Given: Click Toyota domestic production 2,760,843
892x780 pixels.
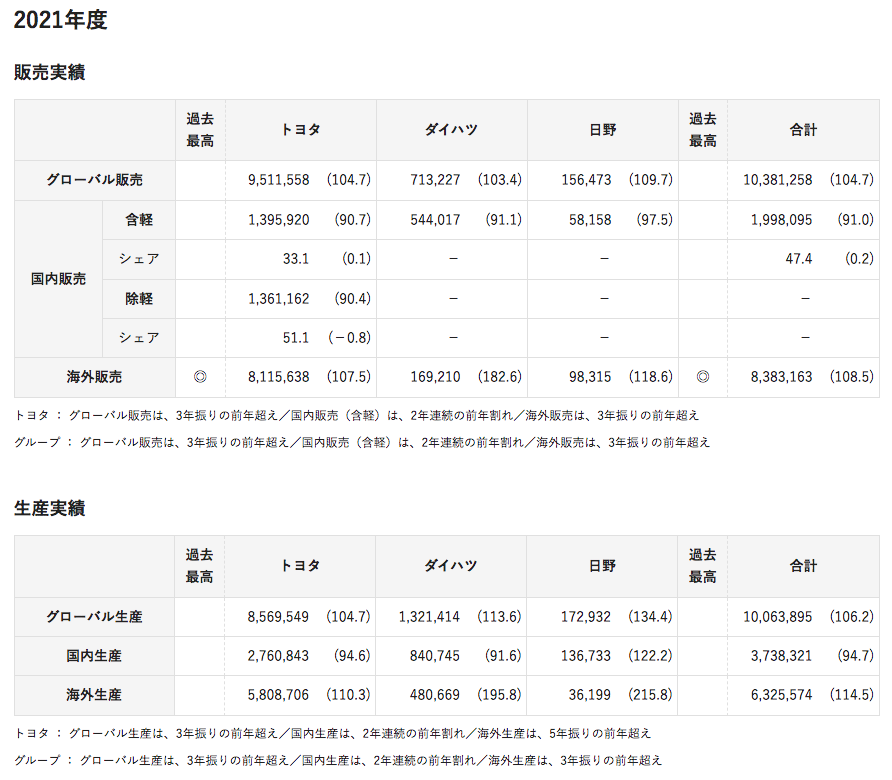Looking at the screenshot, I should tap(278, 656).
